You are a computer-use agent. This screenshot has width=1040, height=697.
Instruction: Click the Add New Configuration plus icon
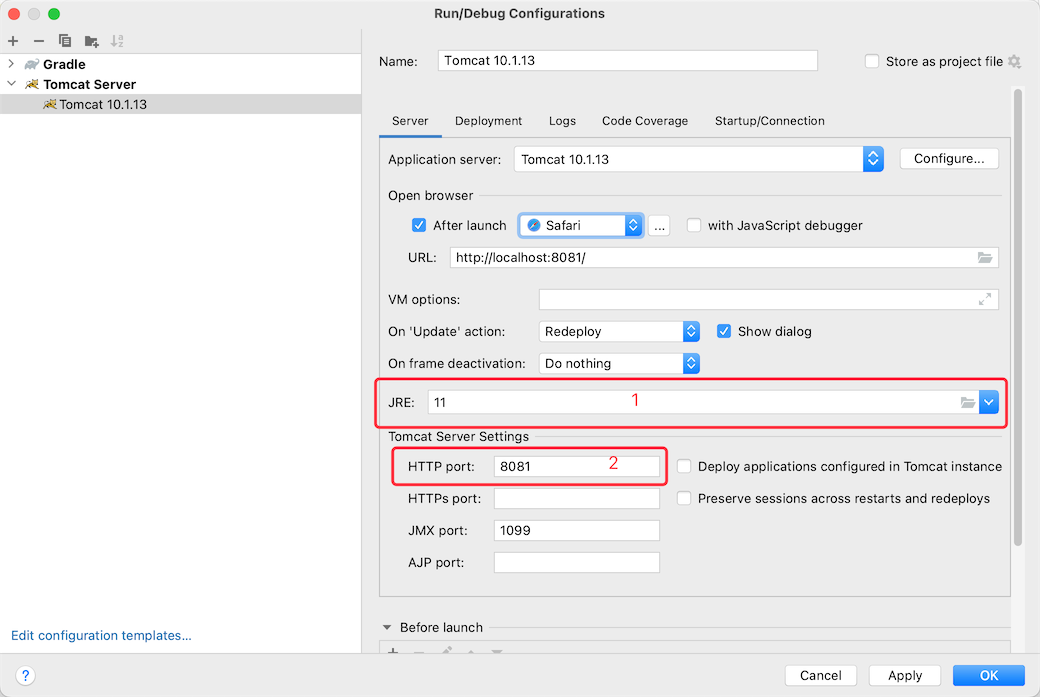pyautogui.click(x=13, y=41)
